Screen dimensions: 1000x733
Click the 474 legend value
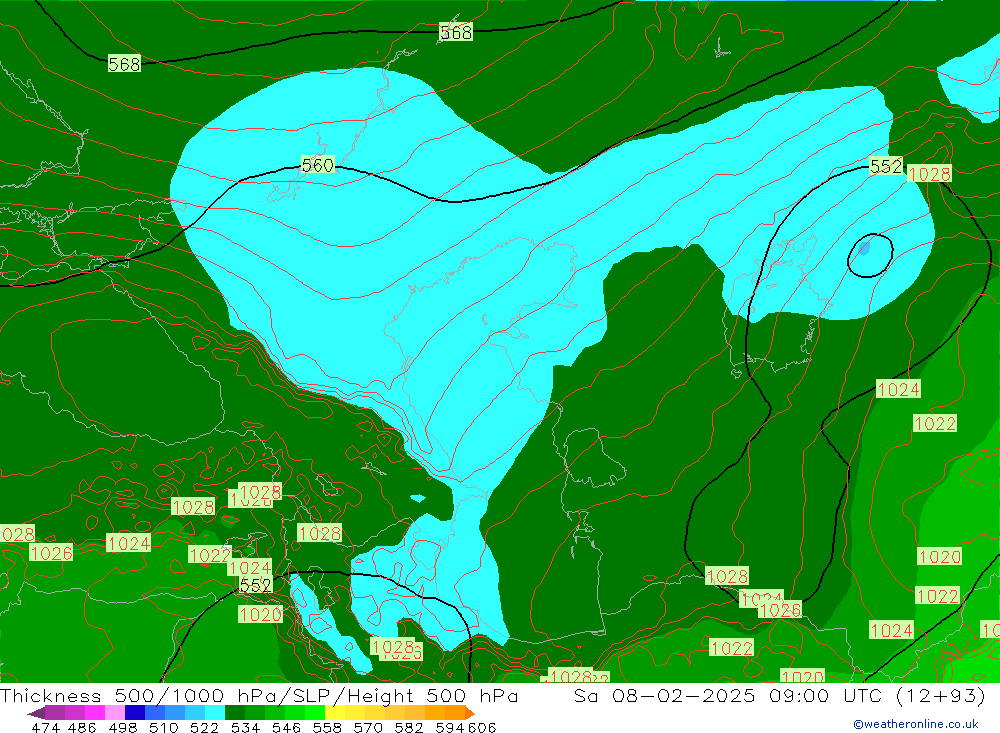tap(45, 727)
